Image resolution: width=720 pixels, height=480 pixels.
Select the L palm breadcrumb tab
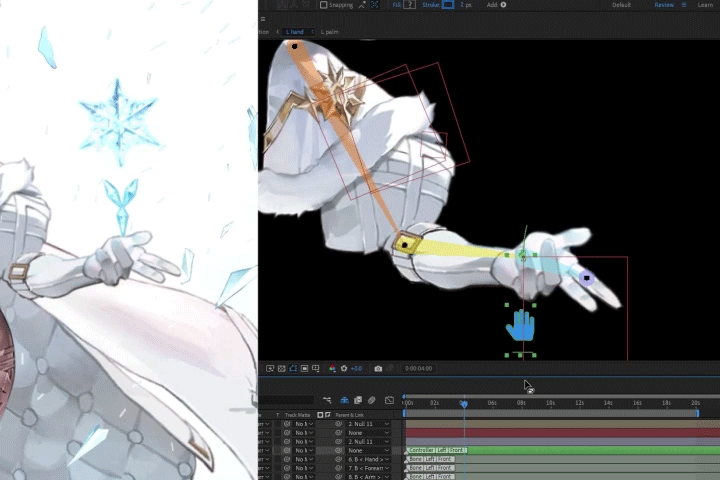(x=329, y=32)
